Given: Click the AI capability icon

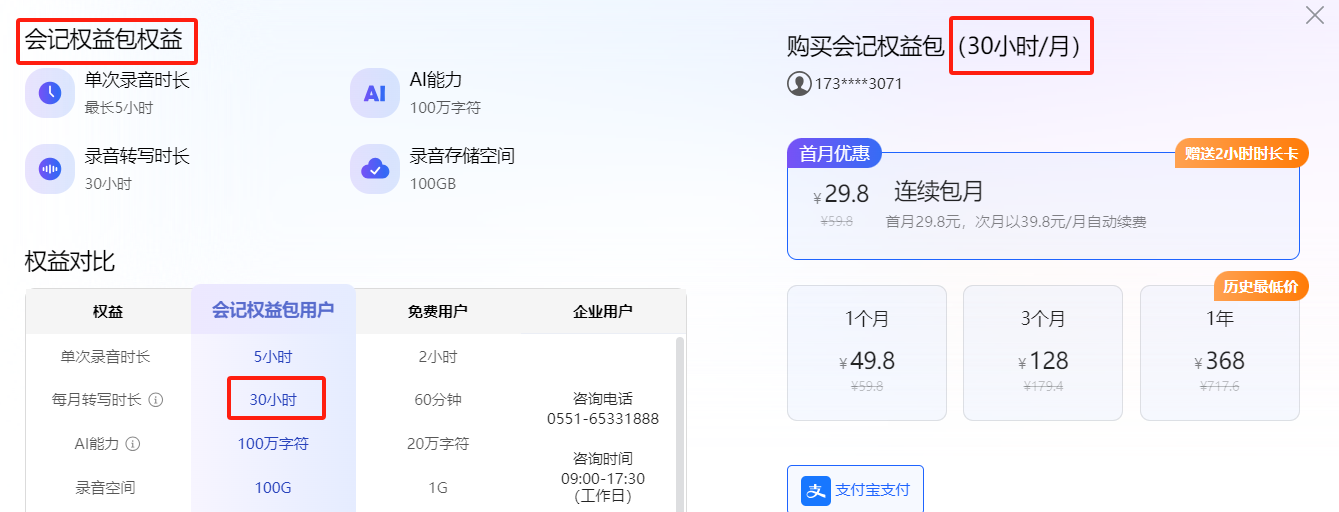Looking at the screenshot, I should click(x=375, y=93).
